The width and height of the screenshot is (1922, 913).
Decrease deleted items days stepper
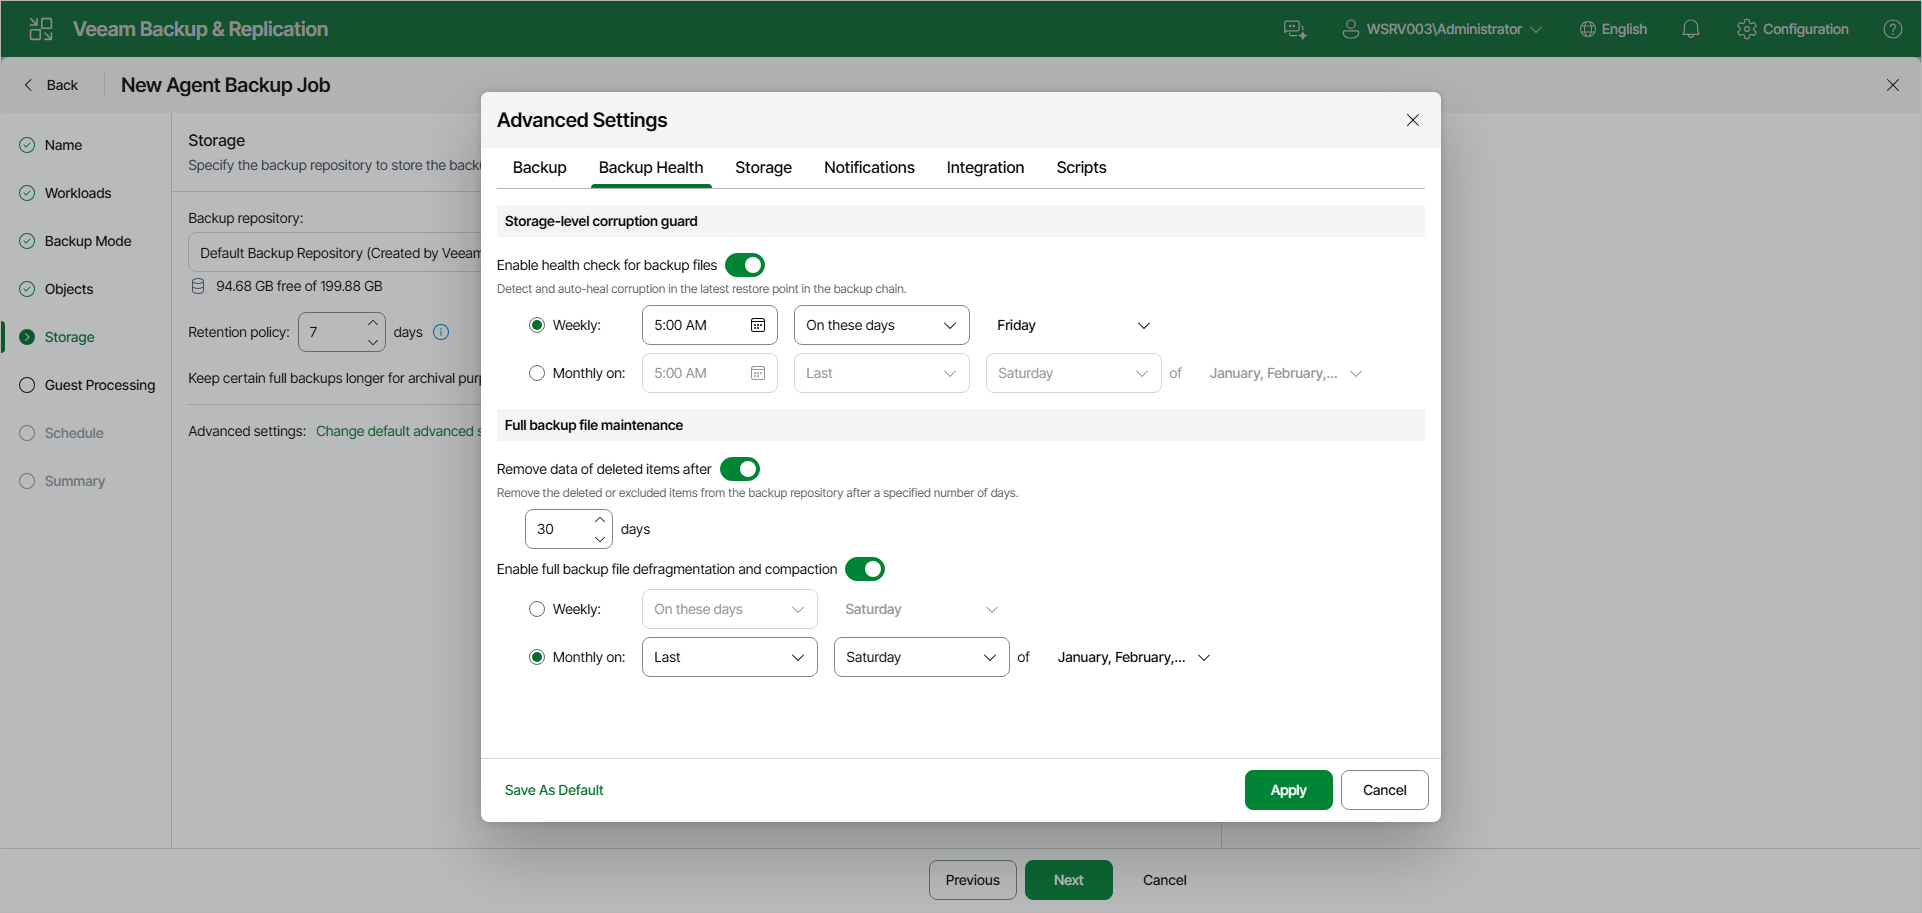(x=600, y=539)
